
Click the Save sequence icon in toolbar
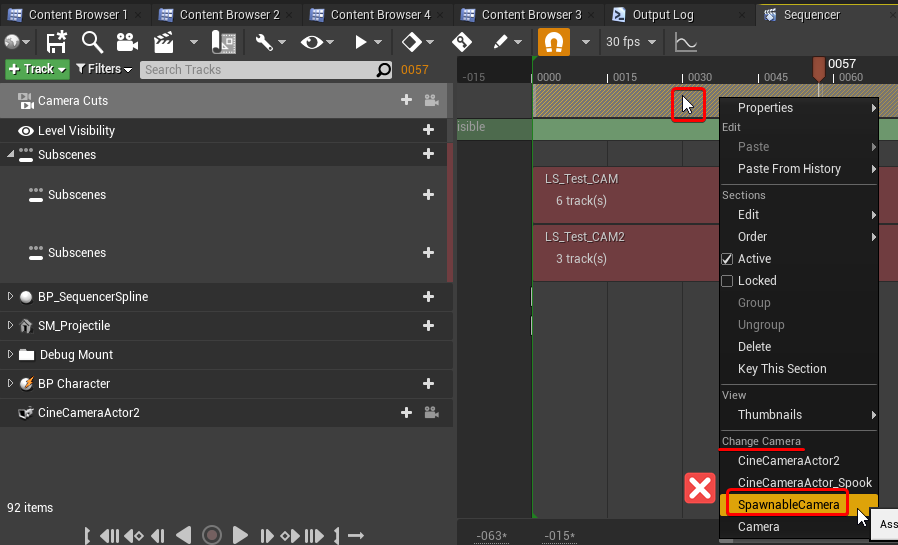click(x=57, y=42)
